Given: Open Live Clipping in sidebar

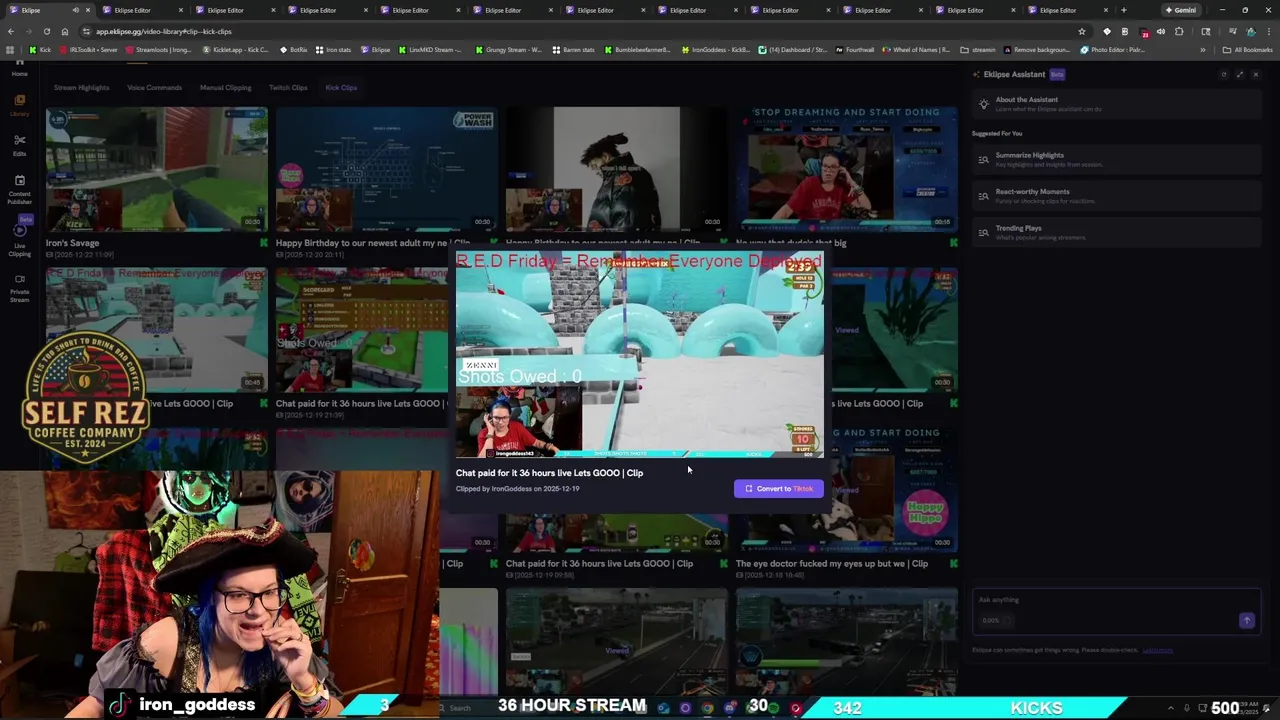Looking at the screenshot, I should [19, 238].
